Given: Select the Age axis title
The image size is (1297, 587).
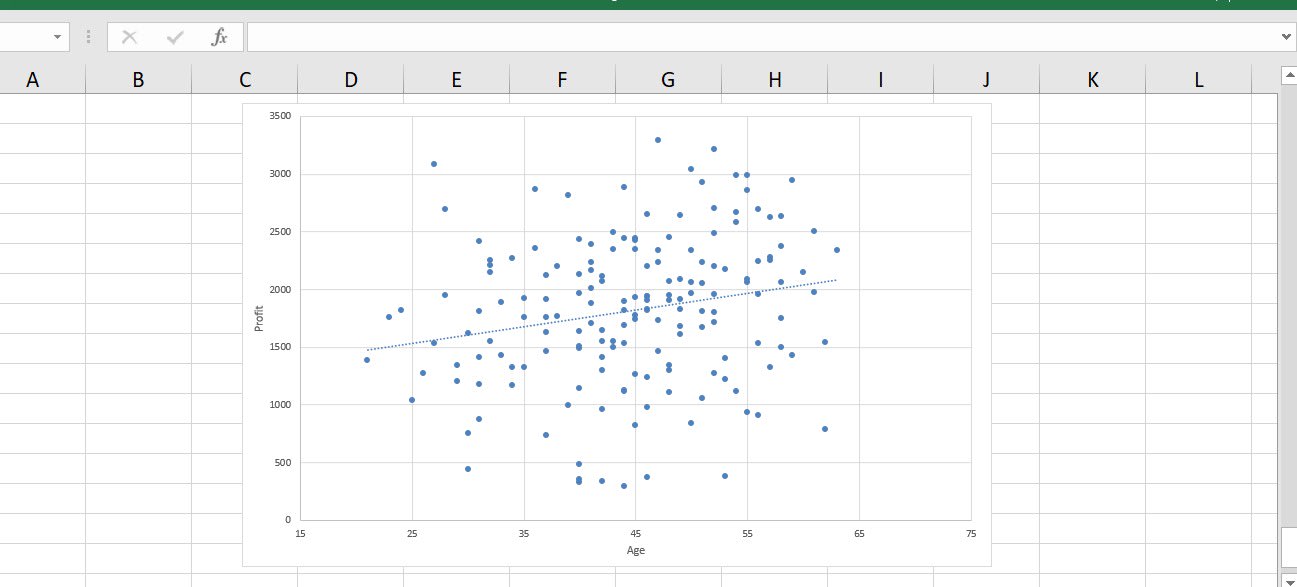Looking at the screenshot, I should coord(634,550).
